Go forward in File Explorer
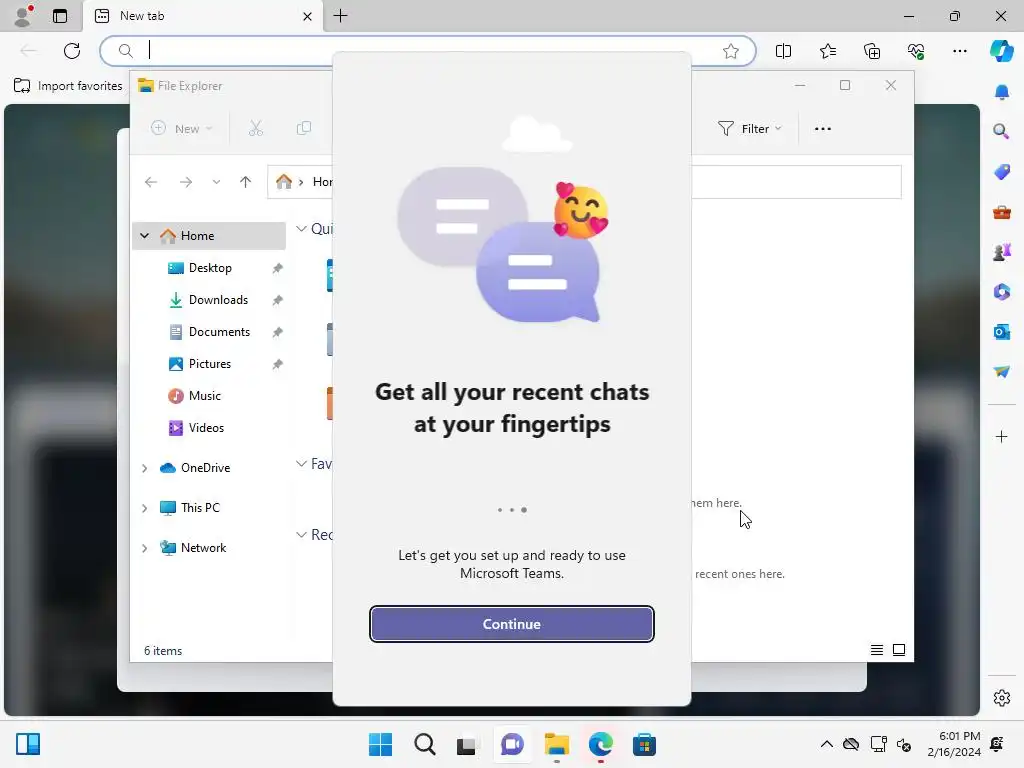Screen dimensions: 1024x768 tap(186, 182)
